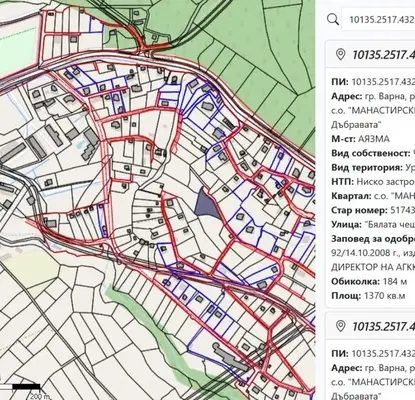Image resolution: width=415 pixels, height=400 pixels.
Task: Click the search field containing 10135.2517.432
Action: [x=379, y=19]
